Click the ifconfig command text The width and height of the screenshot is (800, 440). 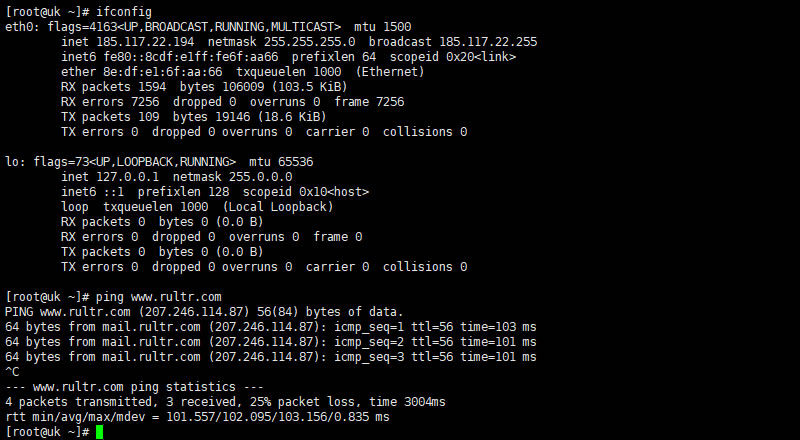(124, 12)
